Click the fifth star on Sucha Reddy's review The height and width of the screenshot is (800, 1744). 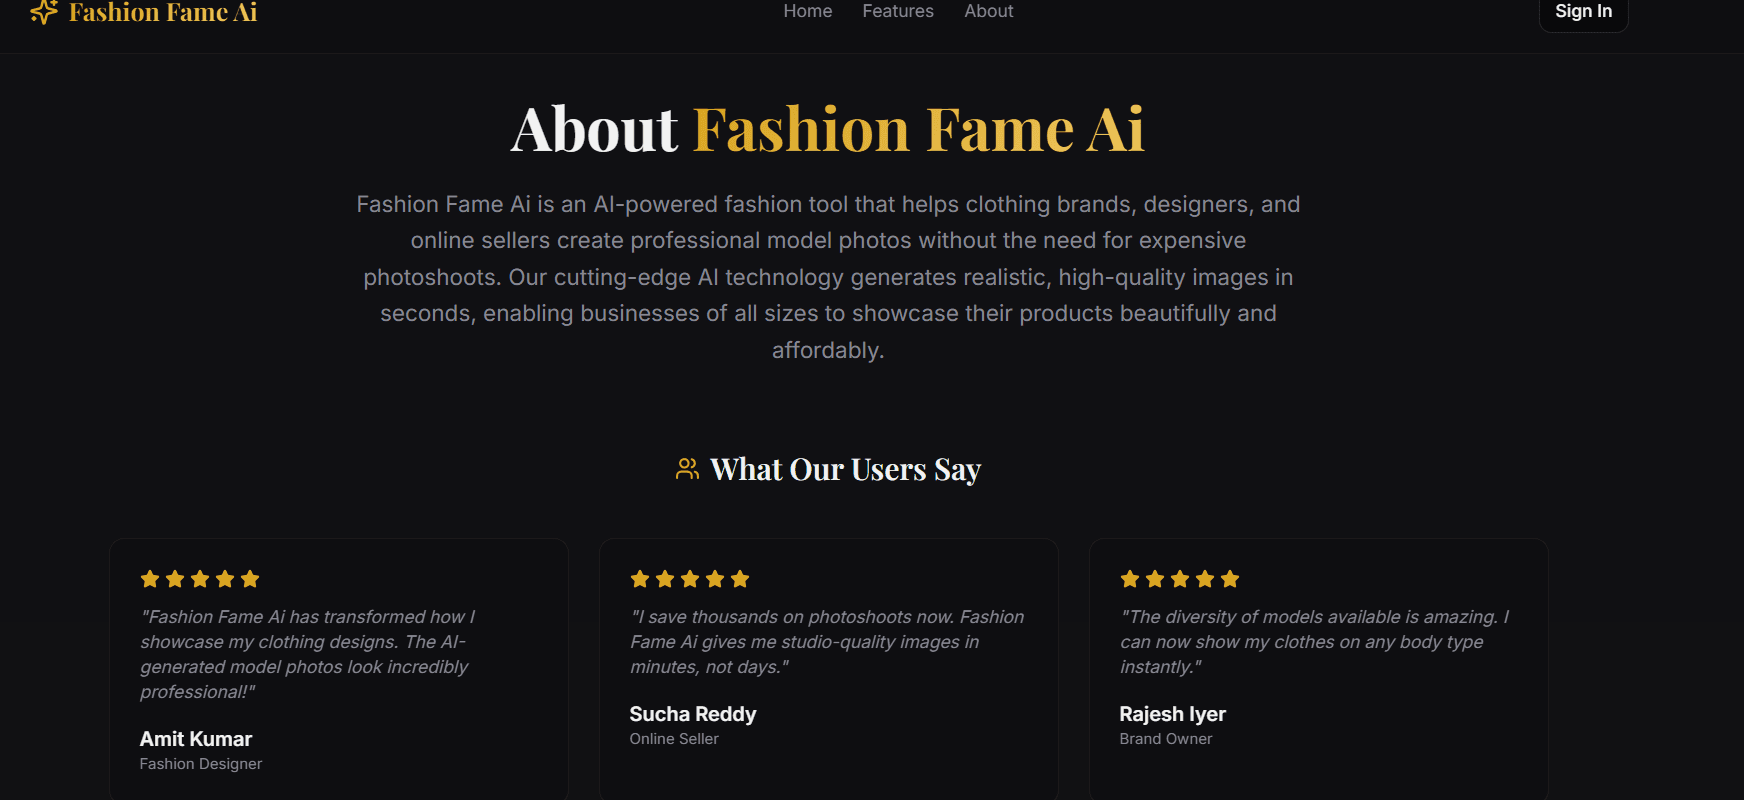tap(740, 578)
